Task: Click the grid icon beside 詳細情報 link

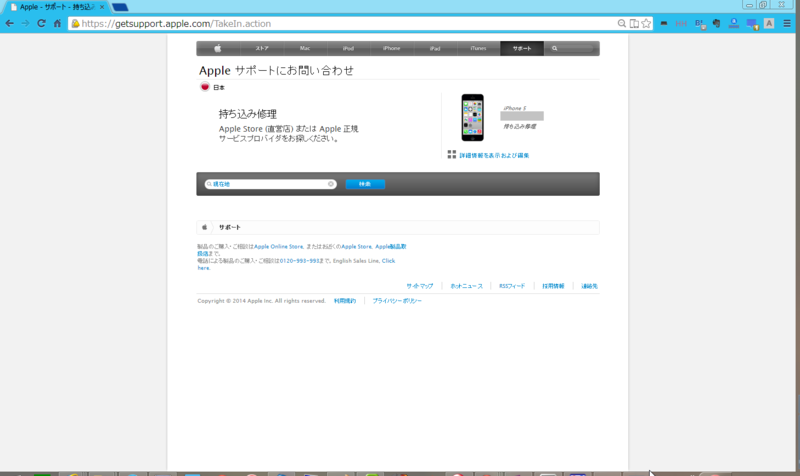Action: (x=452, y=154)
